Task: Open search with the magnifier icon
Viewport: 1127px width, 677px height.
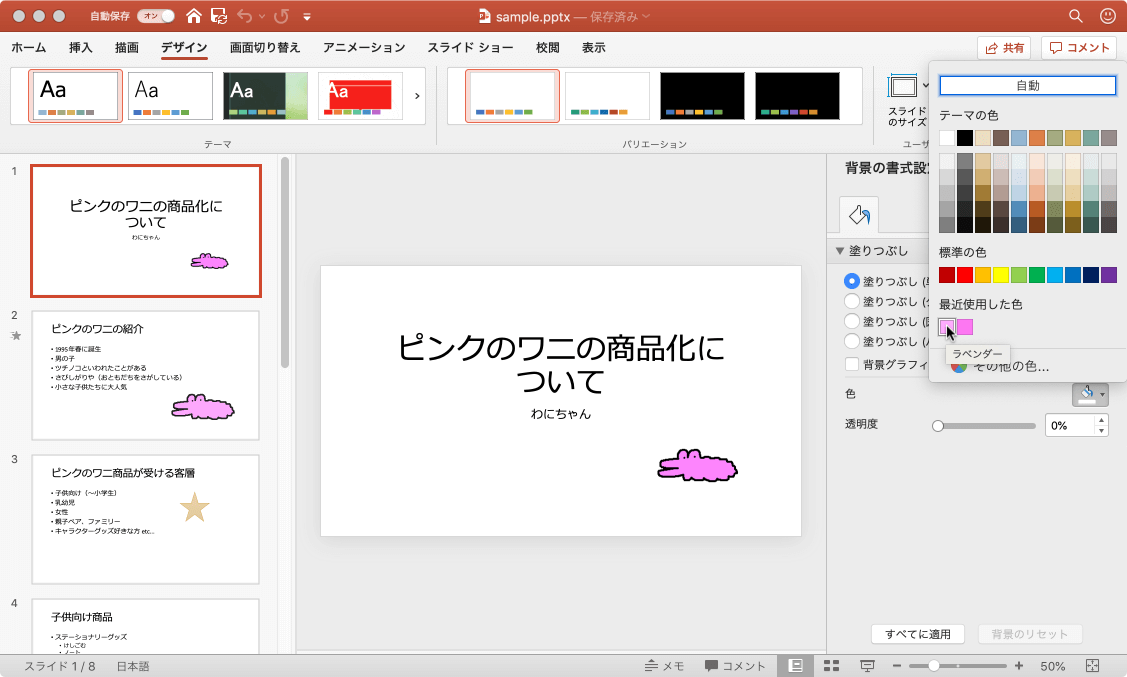Action: click(x=1076, y=16)
